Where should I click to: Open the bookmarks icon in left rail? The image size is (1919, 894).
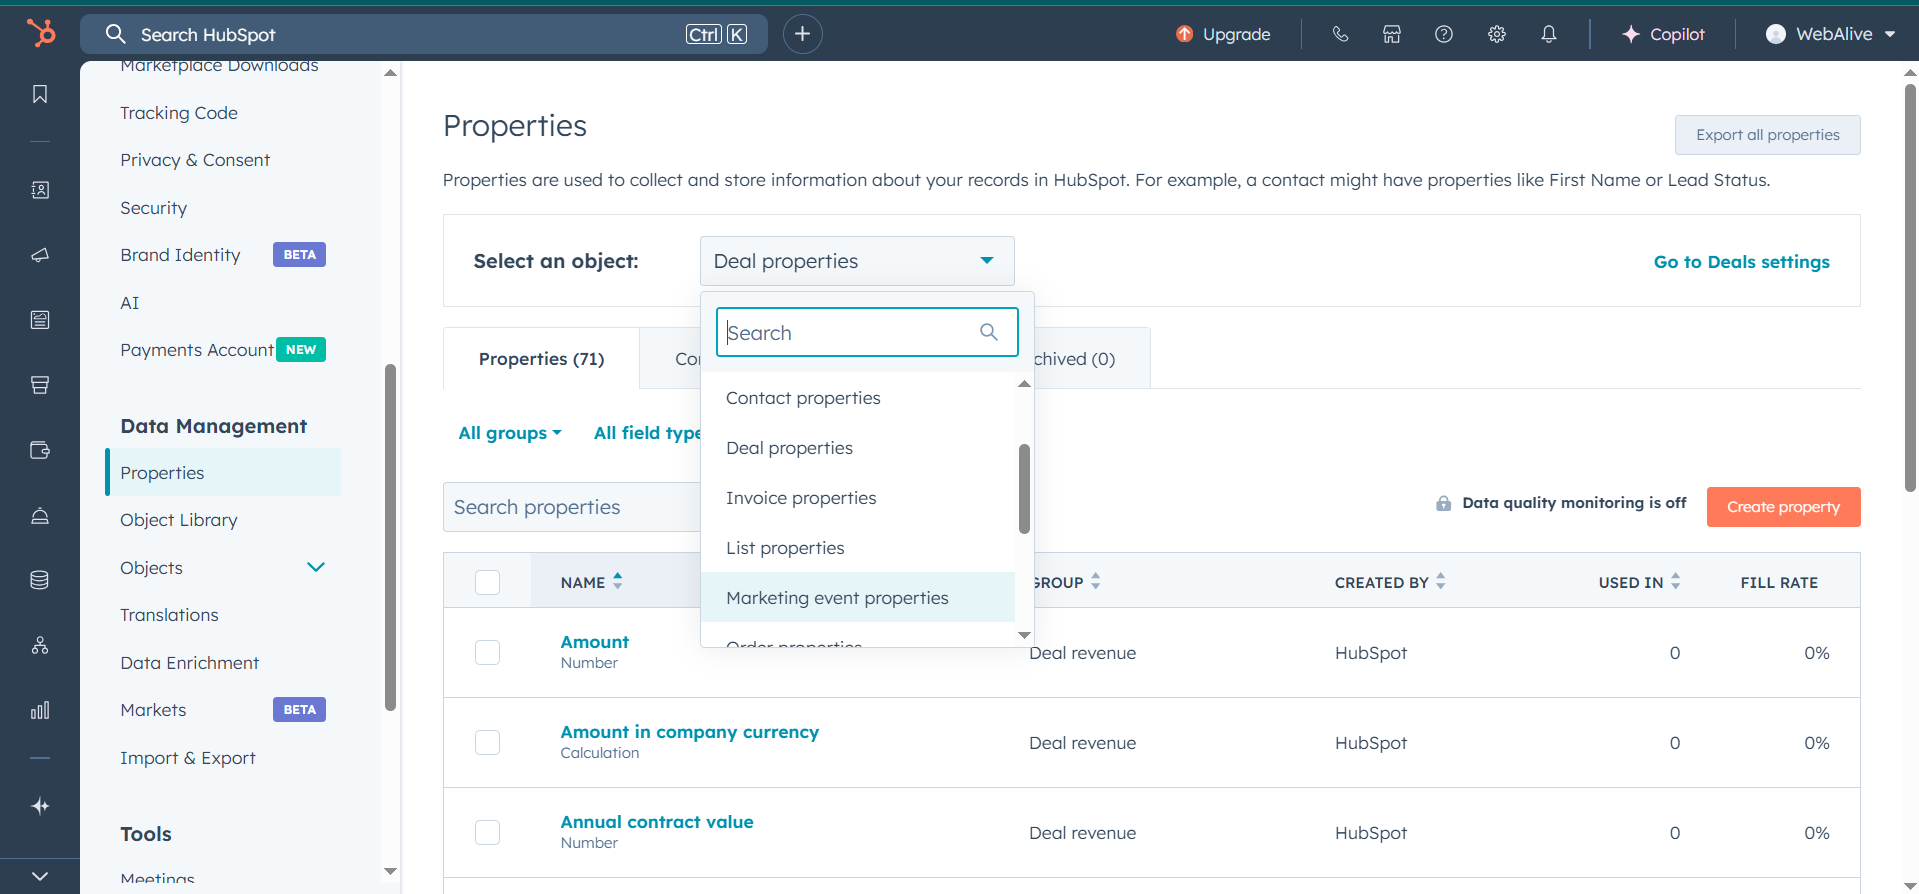(40, 94)
